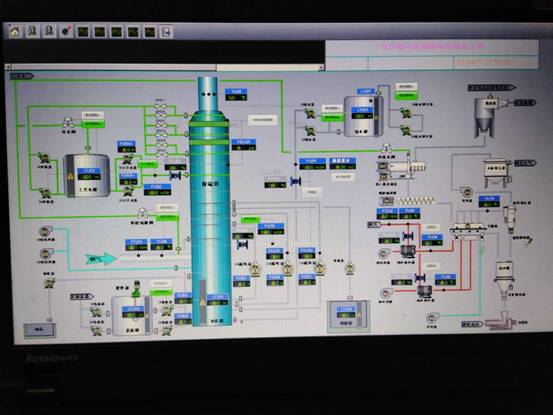Click the cyan flue gas inlet arrow
Screen dimensions: 553x415
coord(101,259)
